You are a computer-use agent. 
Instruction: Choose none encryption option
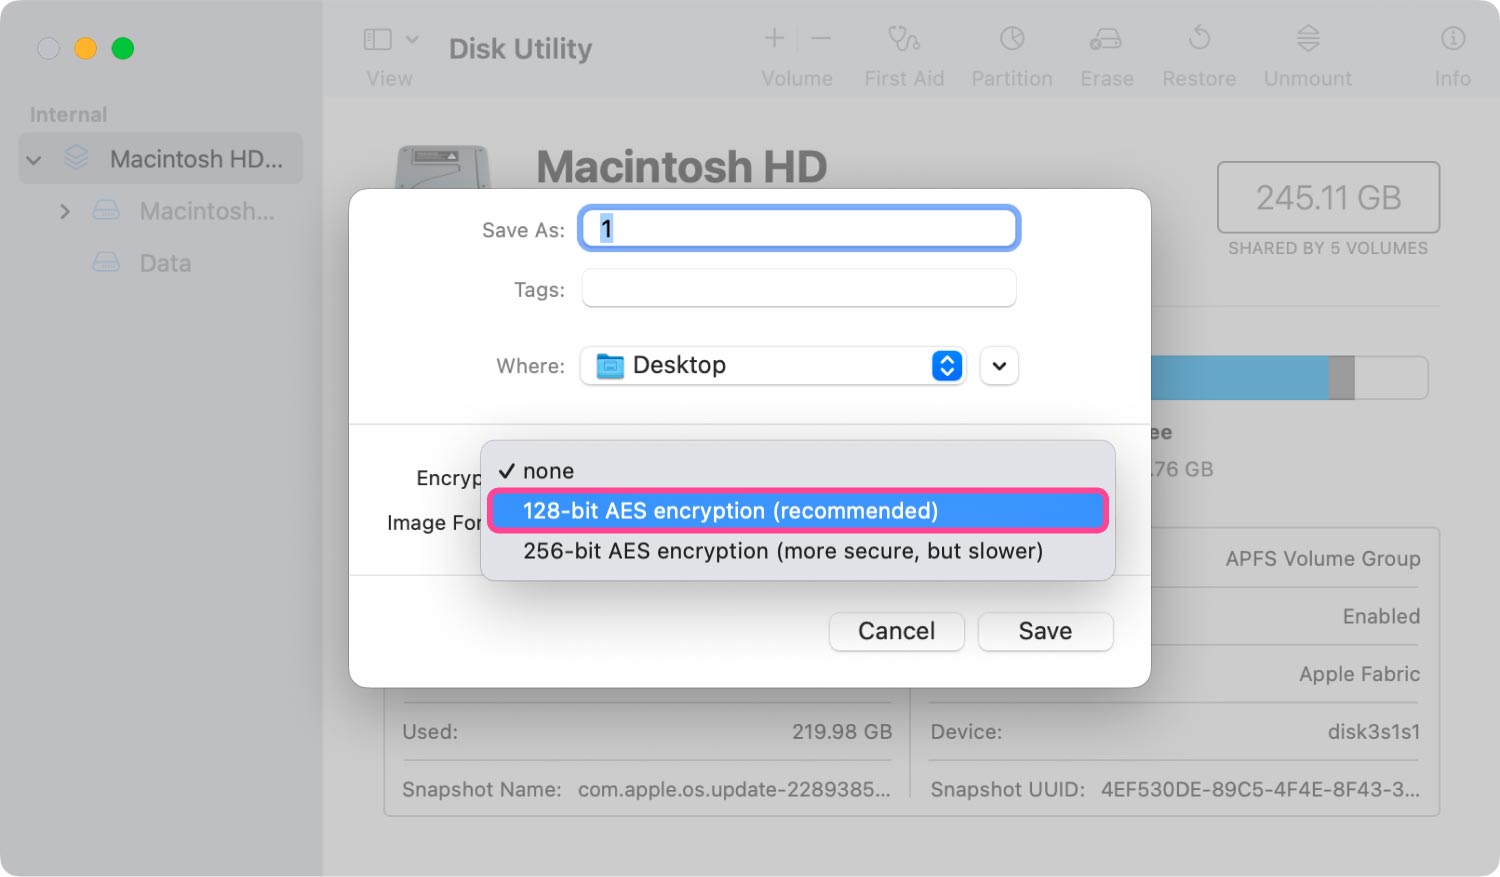pos(798,471)
